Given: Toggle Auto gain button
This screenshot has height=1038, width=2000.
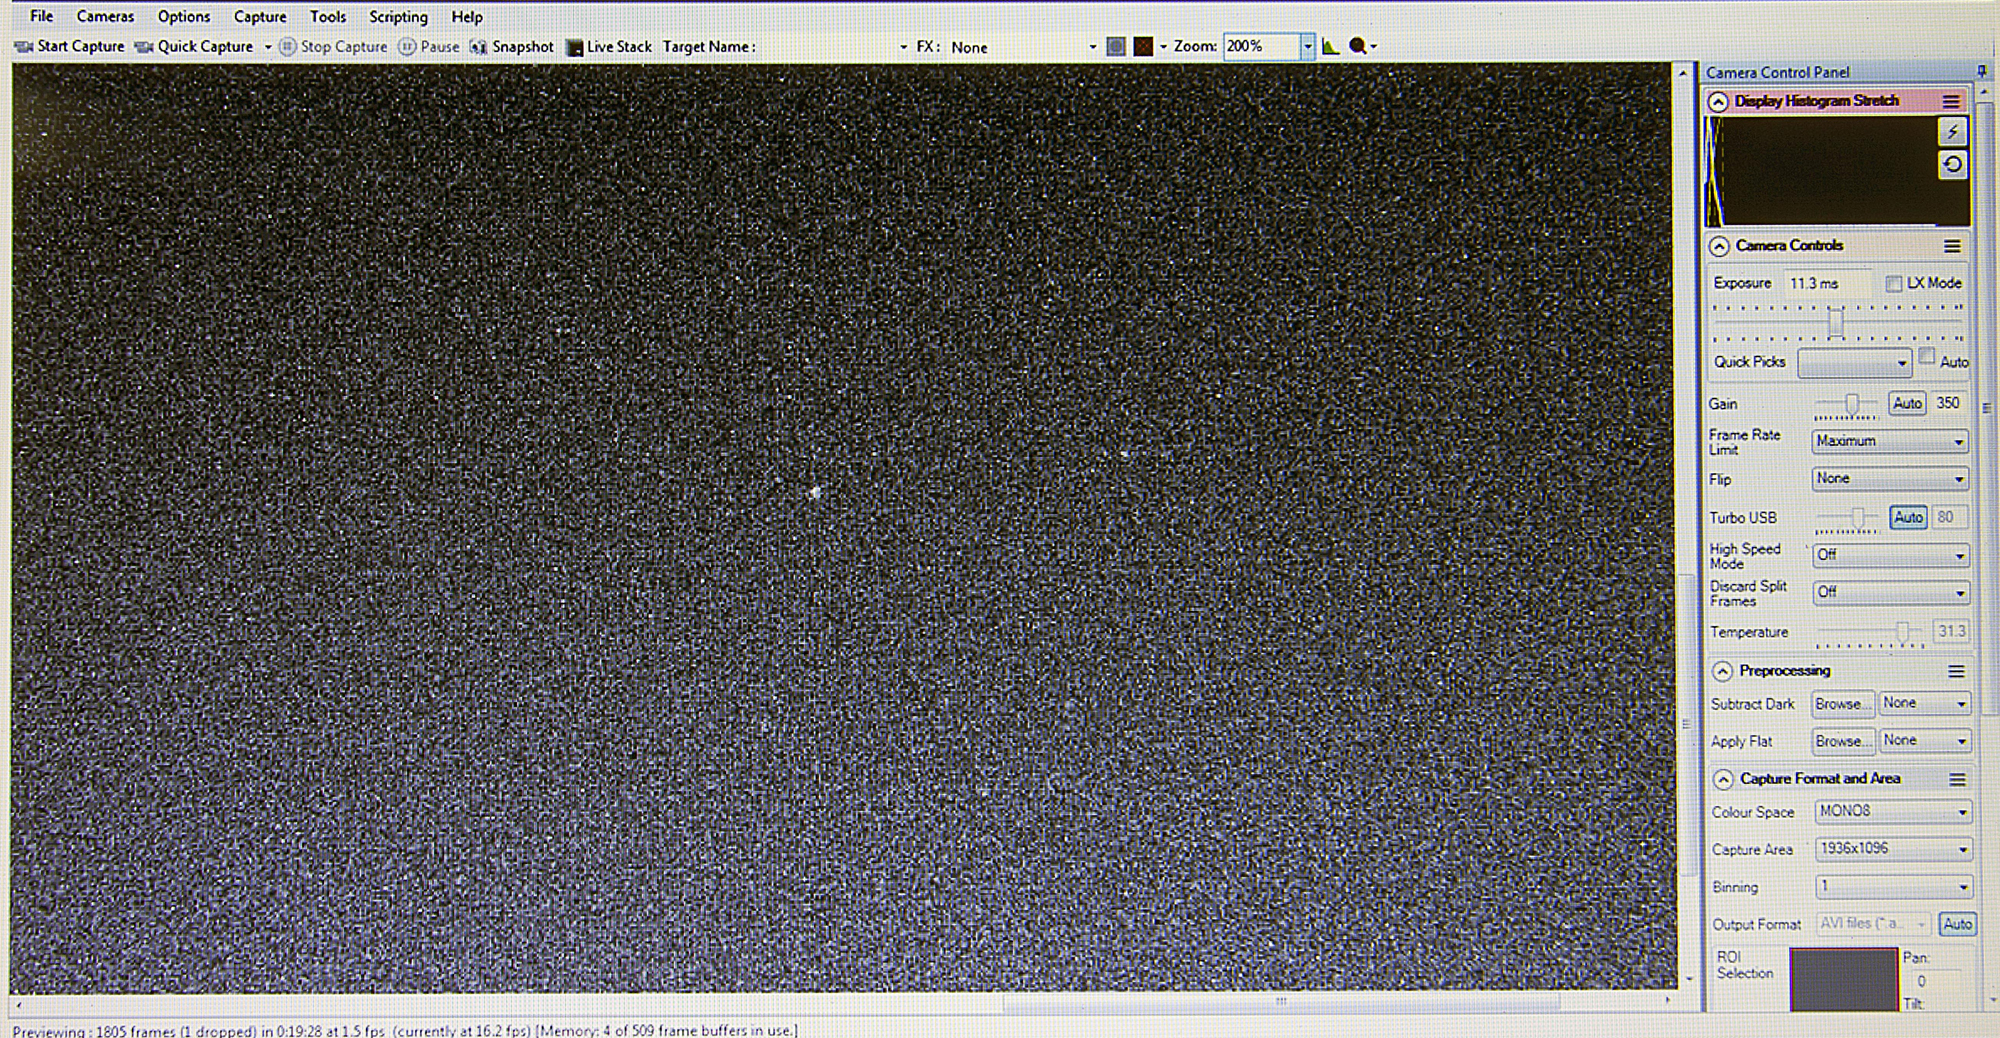Looking at the screenshot, I should tap(1907, 403).
